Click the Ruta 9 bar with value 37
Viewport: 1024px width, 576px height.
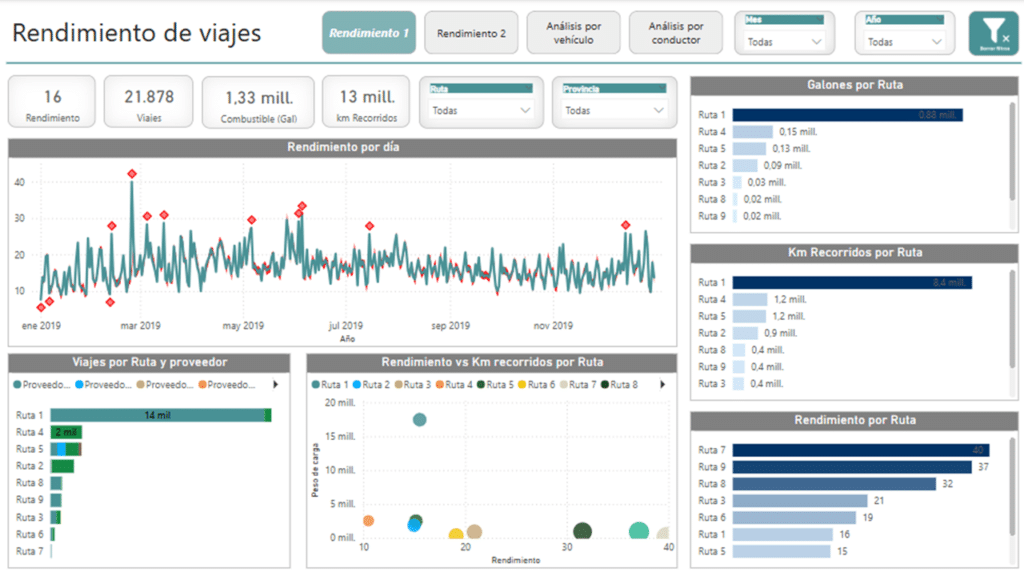(x=852, y=467)
